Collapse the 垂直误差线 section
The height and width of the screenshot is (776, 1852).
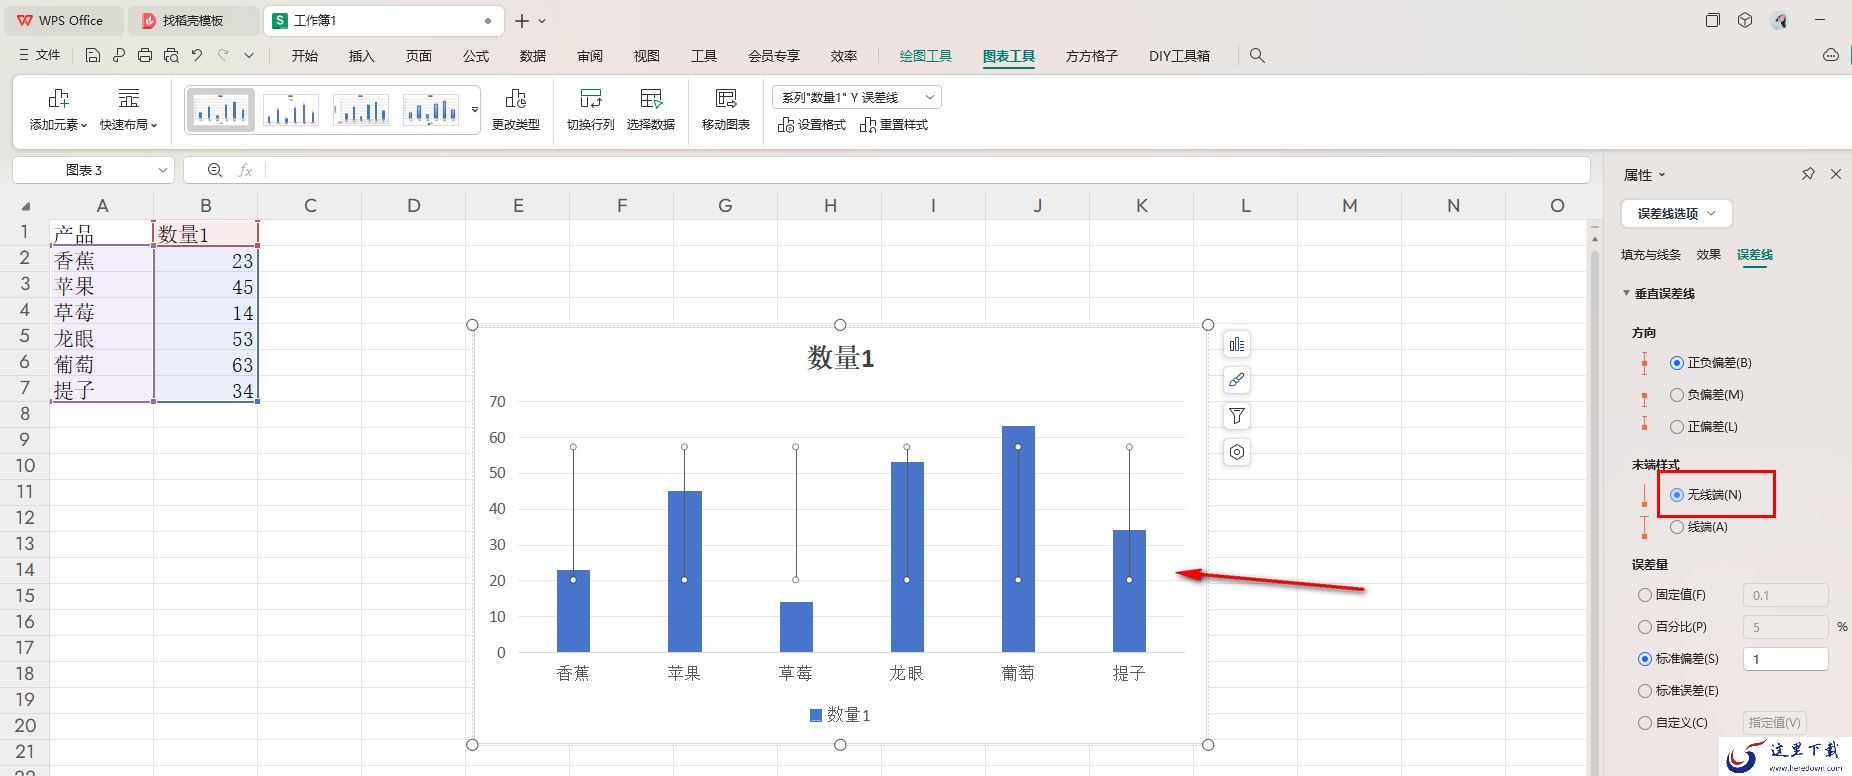click(1627, 293)
